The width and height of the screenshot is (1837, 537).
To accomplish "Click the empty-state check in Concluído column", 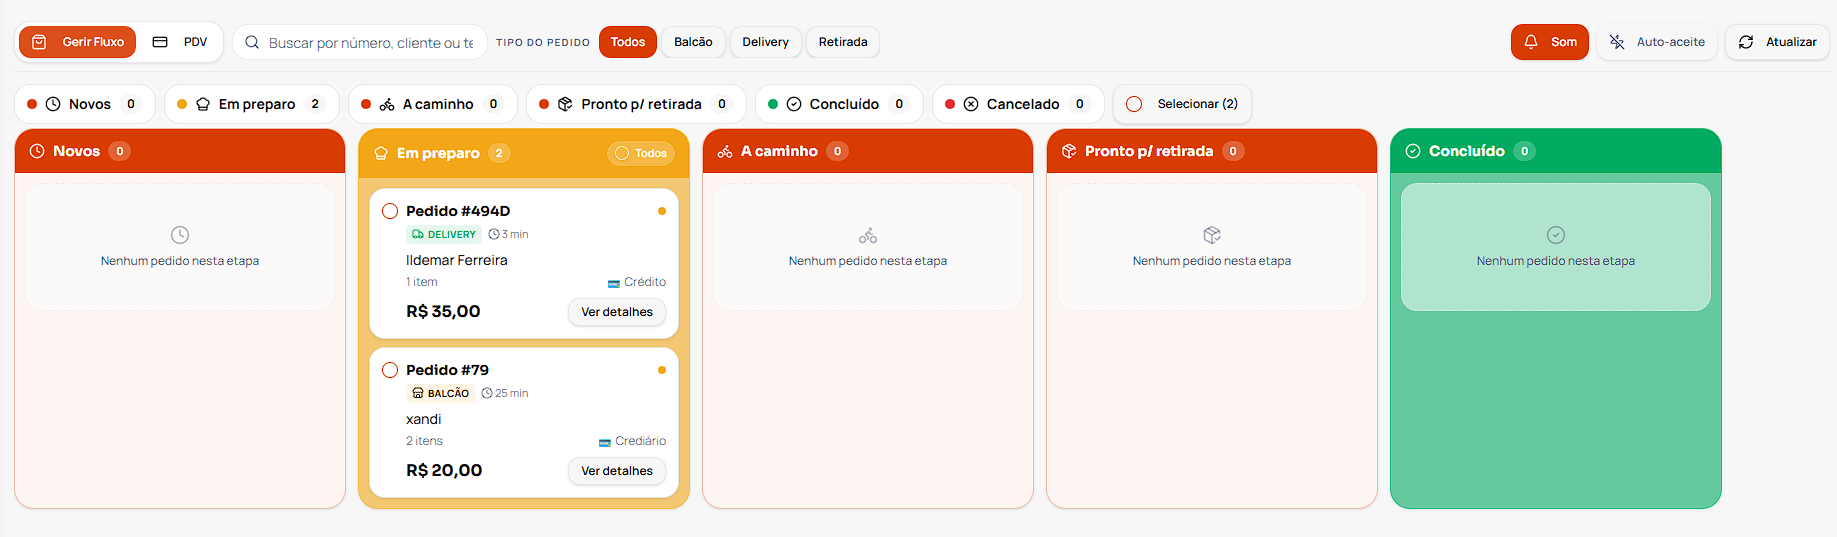I will click(x=1556, y=235).
